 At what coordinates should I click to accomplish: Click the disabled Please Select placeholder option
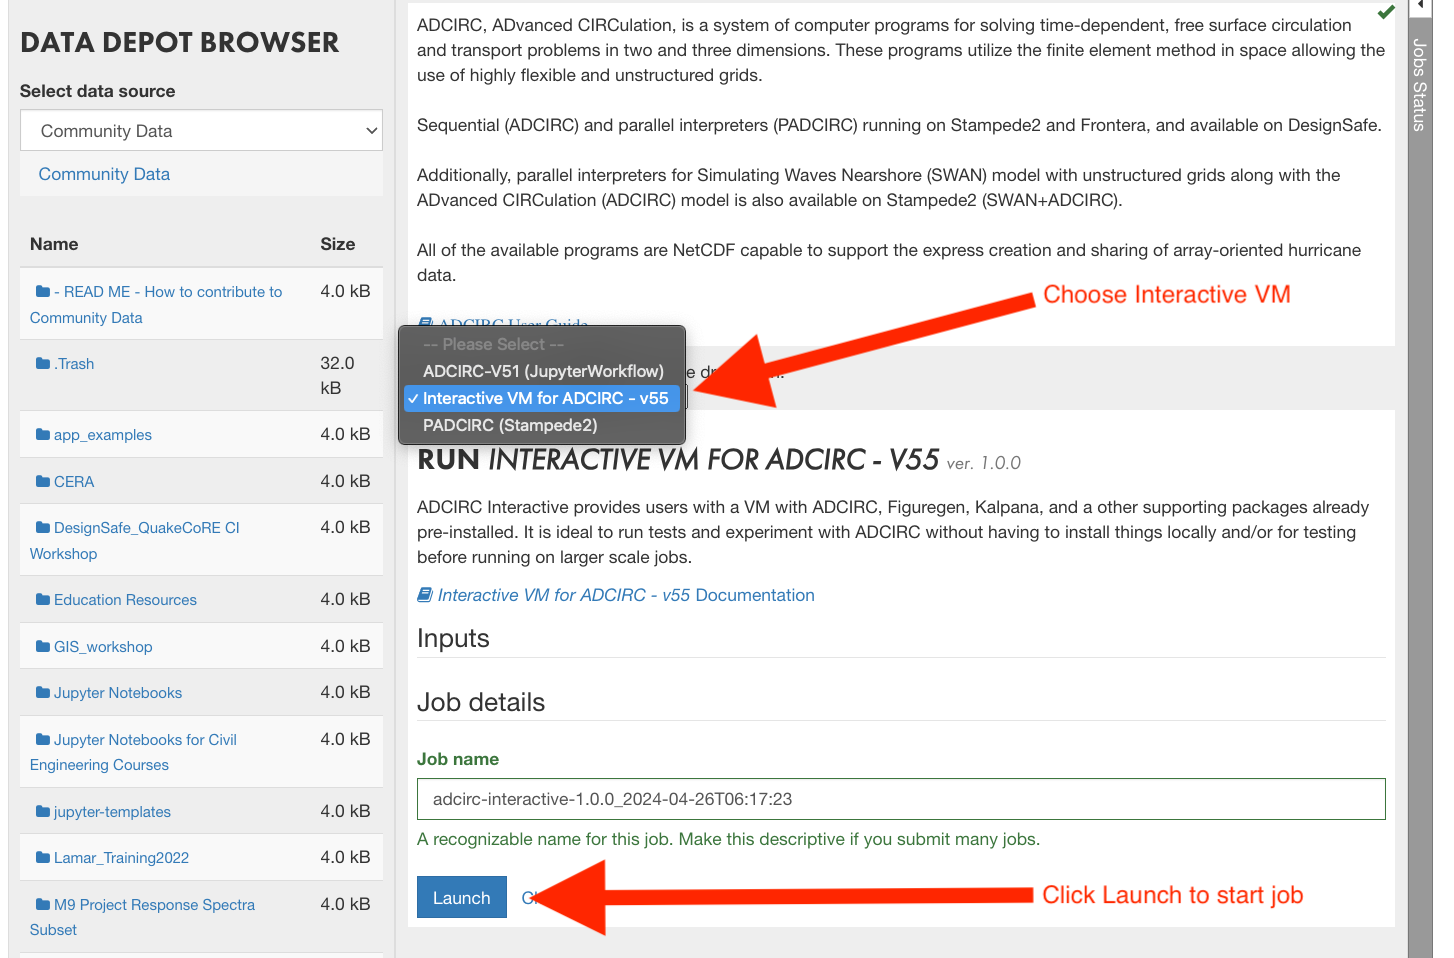point(543,344)
